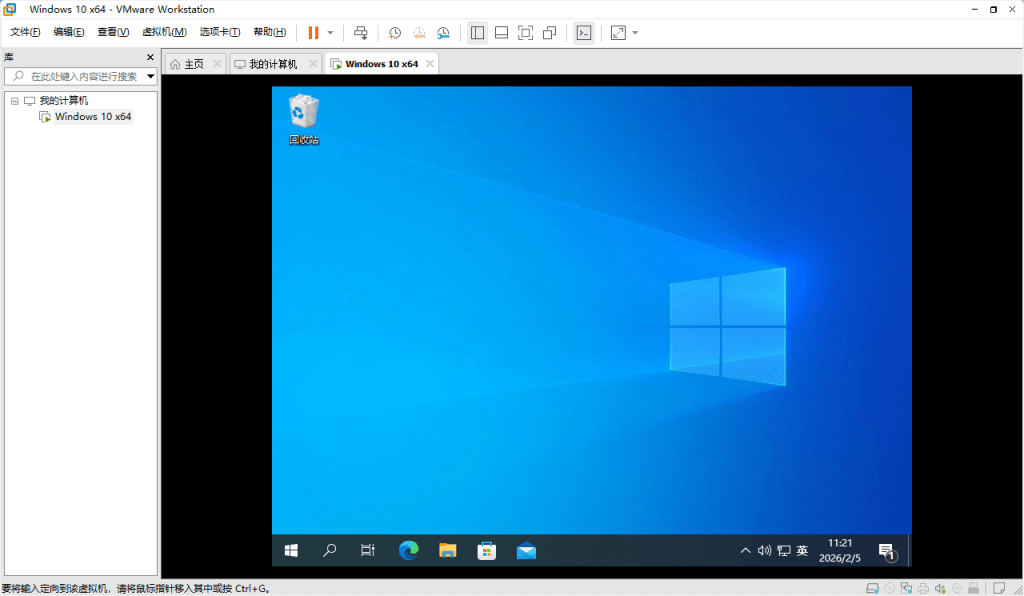
Task: Close the Windows 10 x64 tab
Action: coord(430,63)
